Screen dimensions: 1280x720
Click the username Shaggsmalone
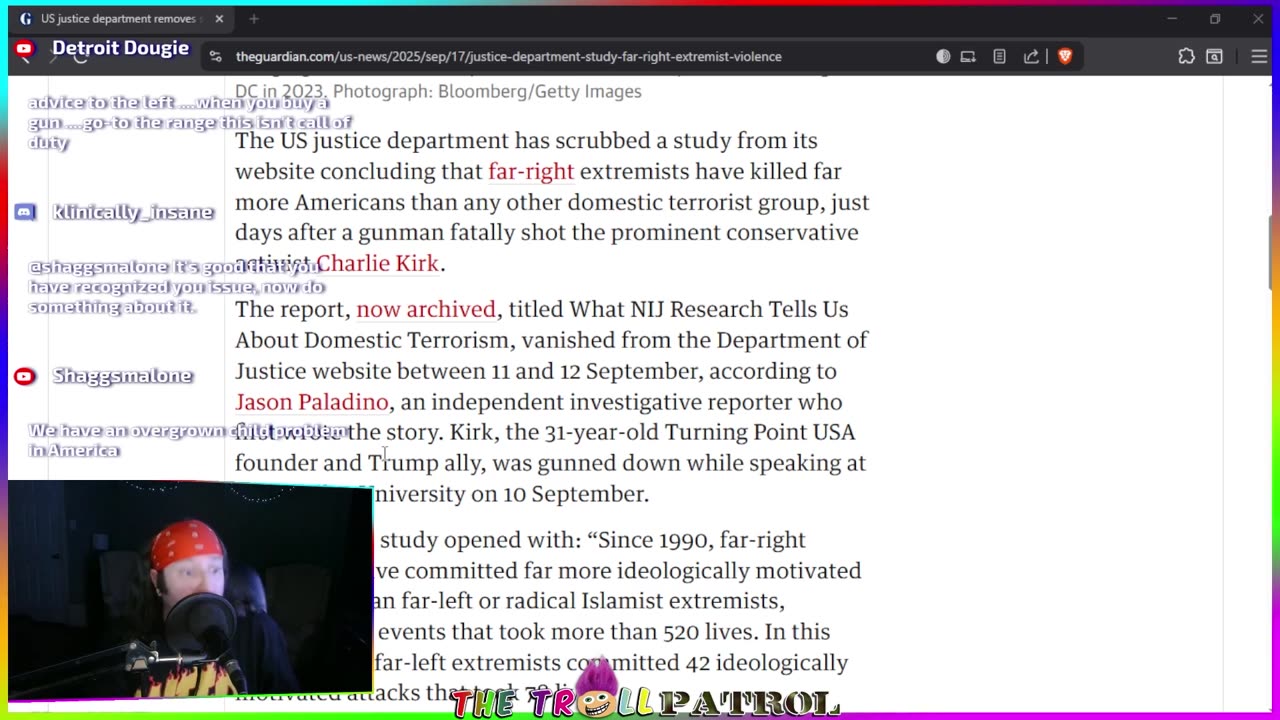click(123, 376)
